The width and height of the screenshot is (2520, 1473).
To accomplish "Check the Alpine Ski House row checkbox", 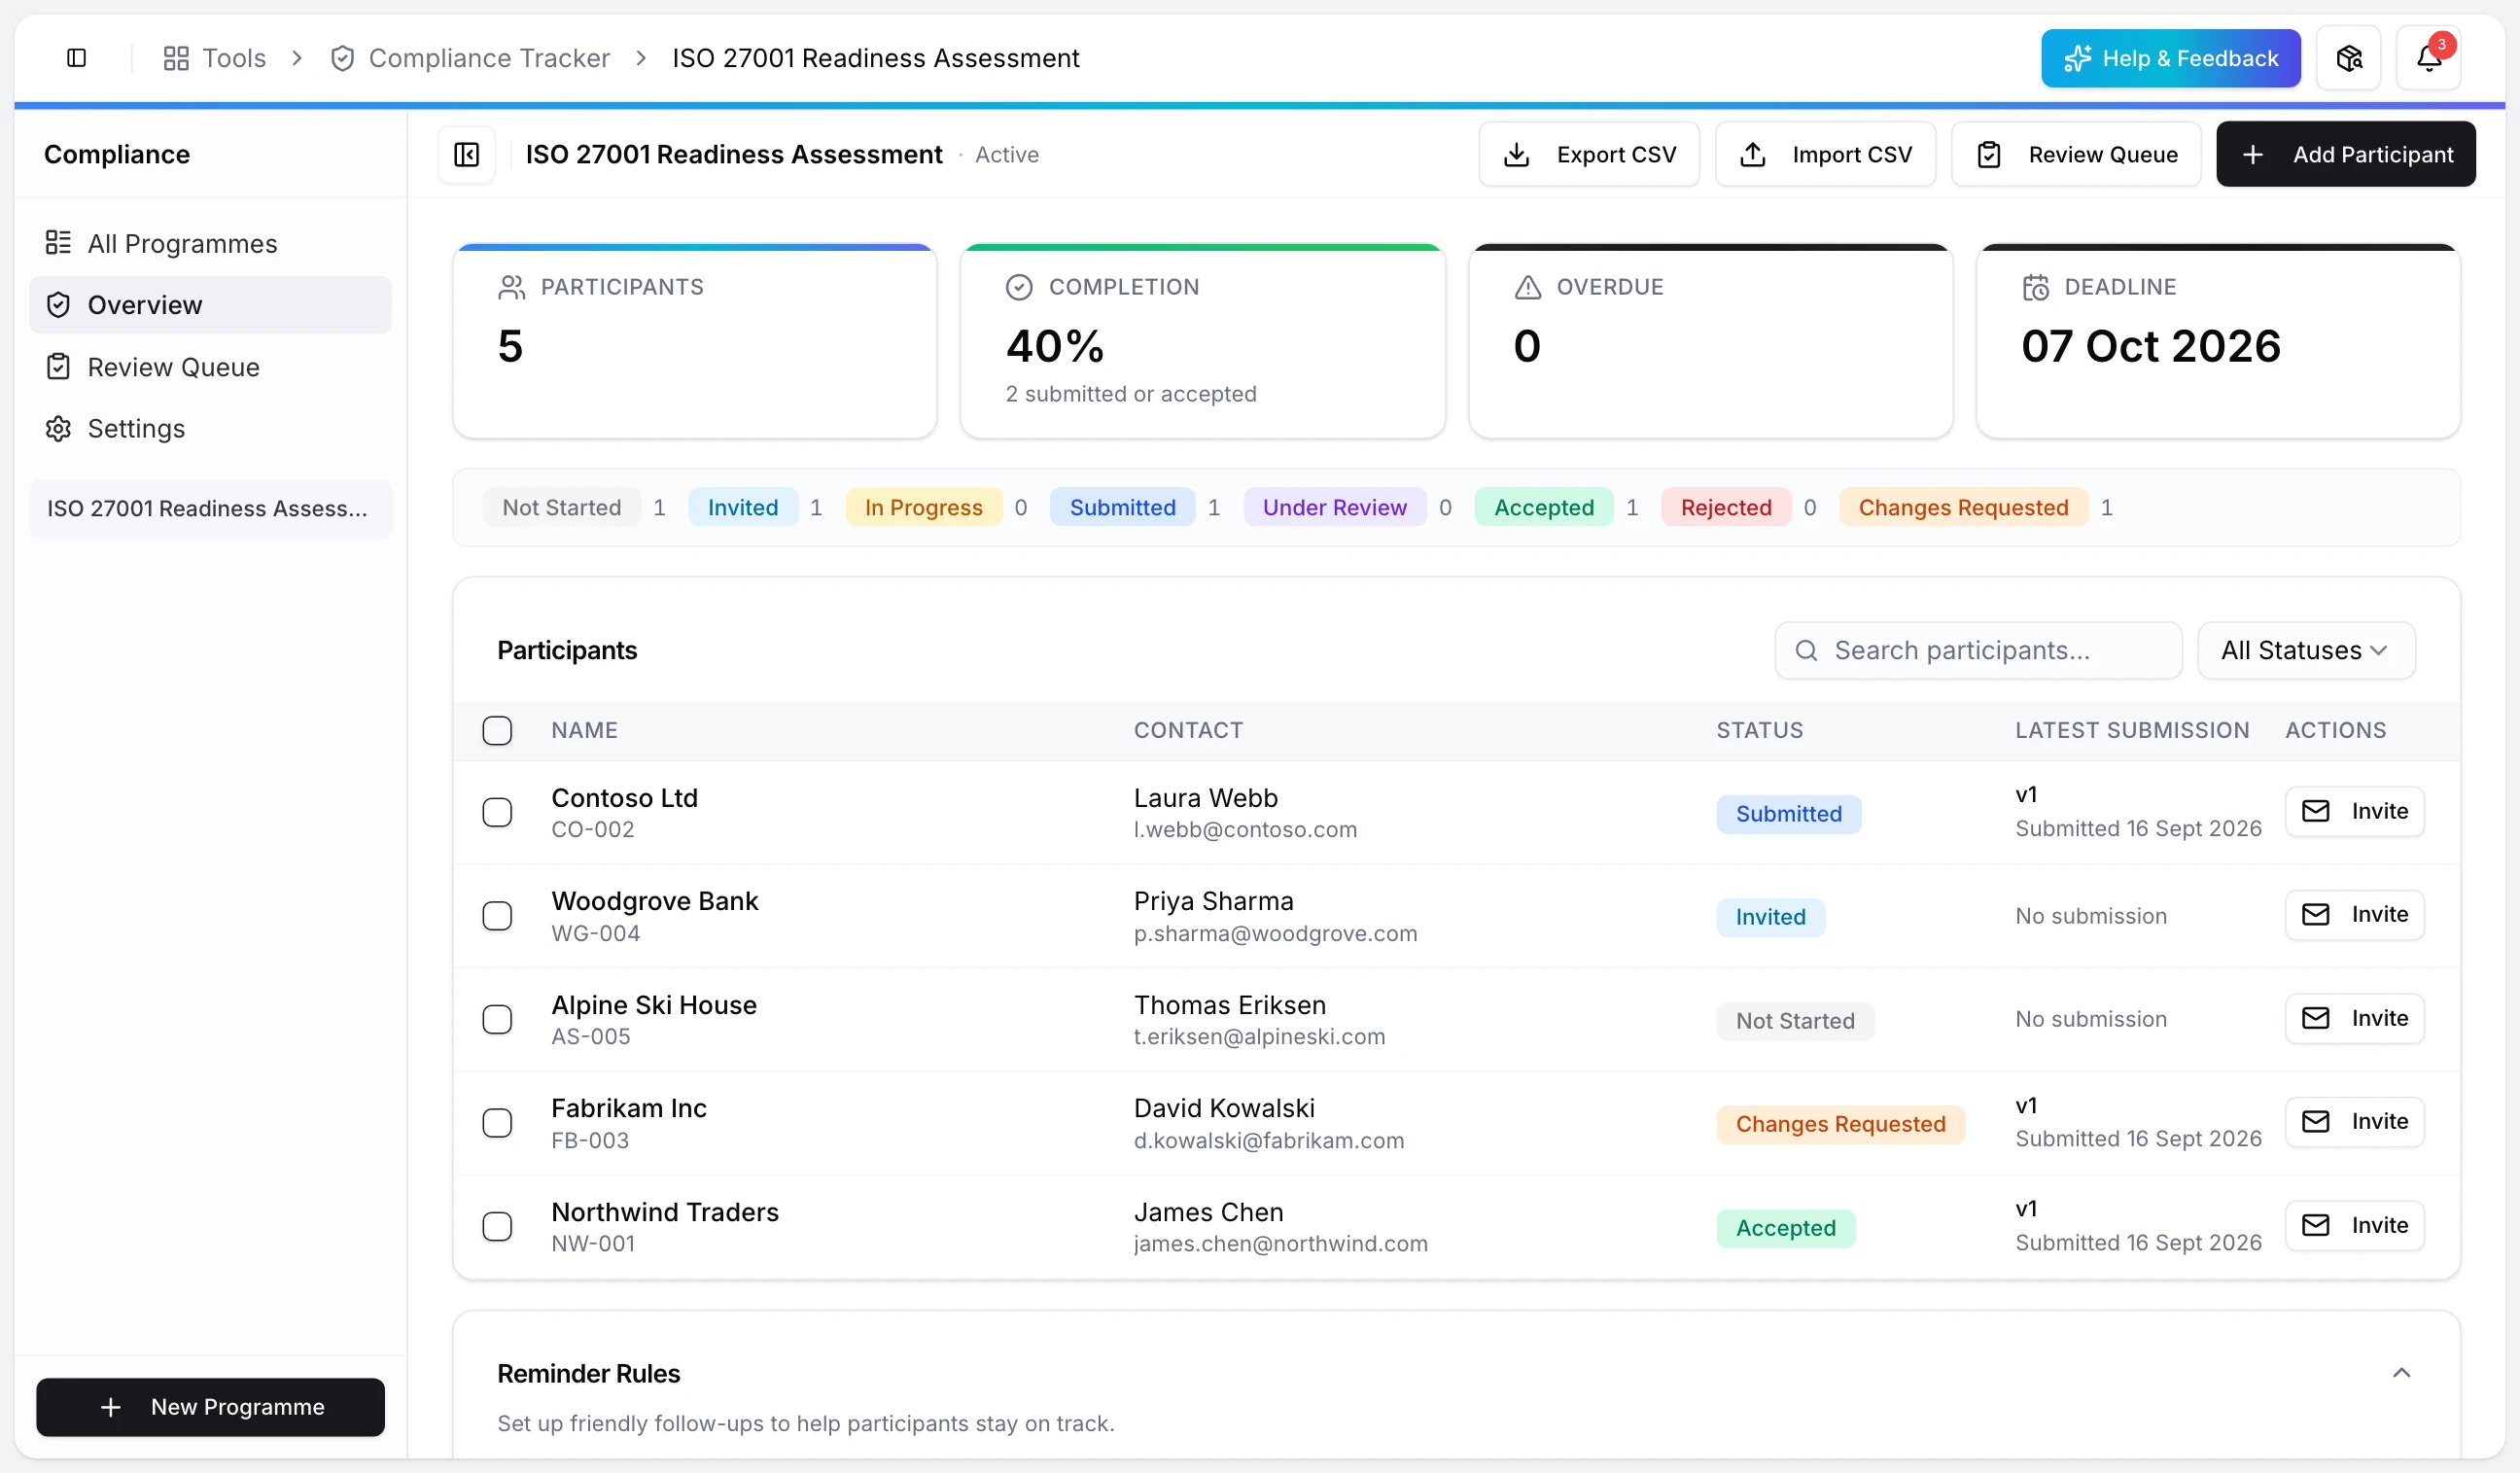I will tap(497, 1019).
